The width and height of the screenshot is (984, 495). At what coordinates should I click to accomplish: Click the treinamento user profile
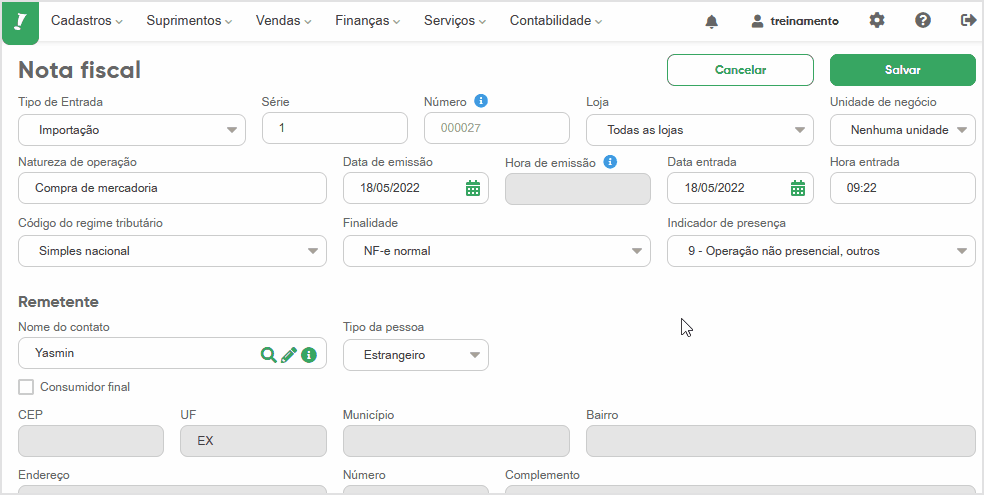coord(795,21)
